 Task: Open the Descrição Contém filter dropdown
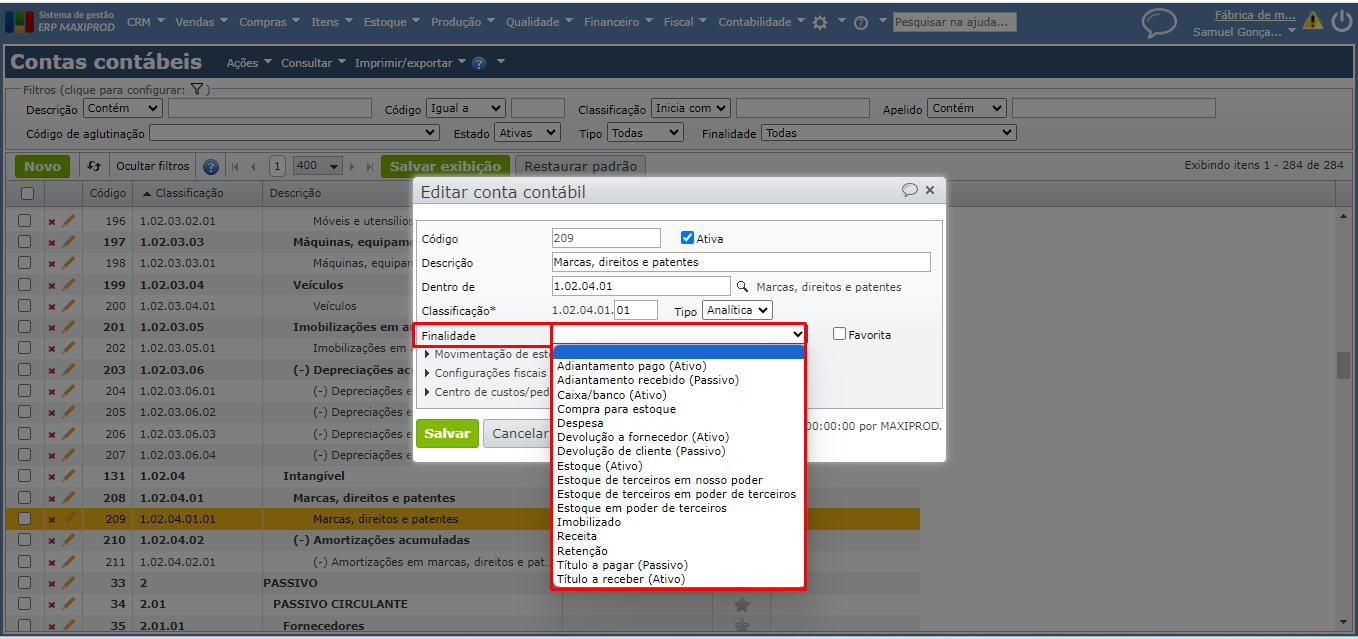tap(122, 108)
